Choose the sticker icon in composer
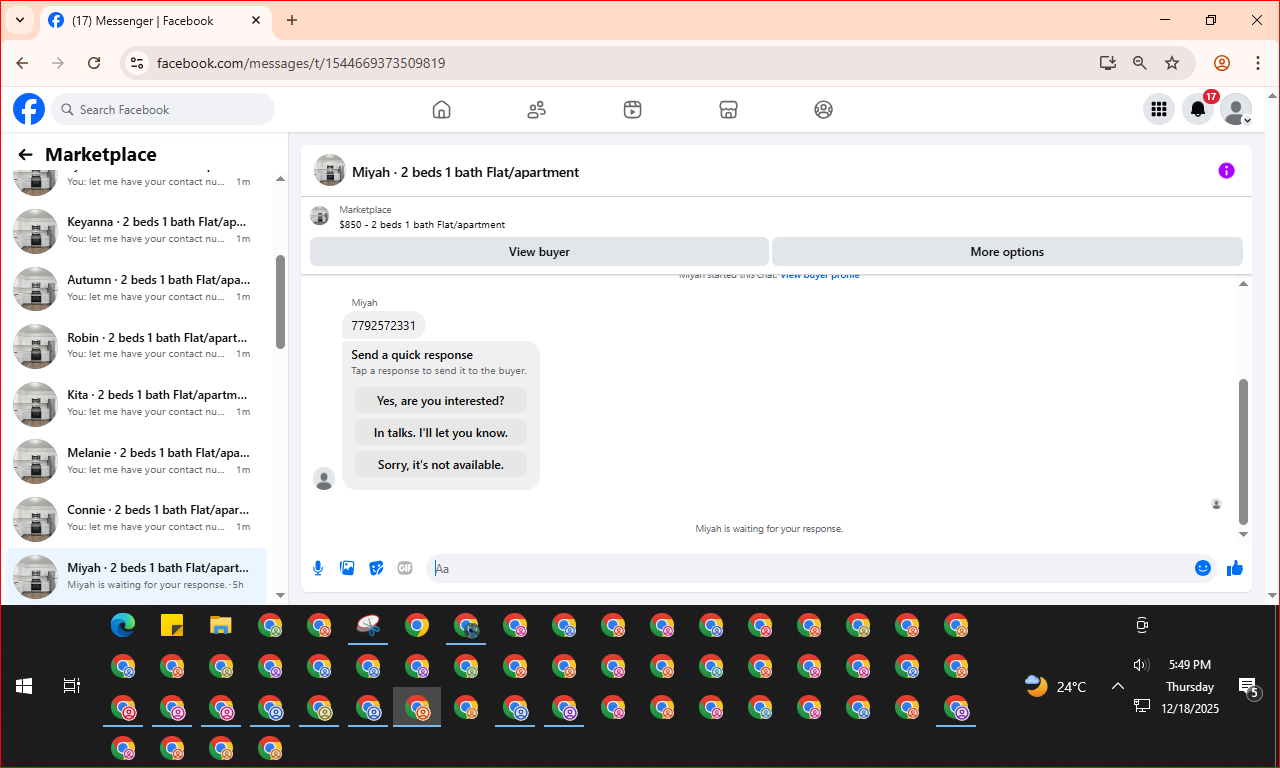Viewport: 1280px width, 768px height. 376,568
